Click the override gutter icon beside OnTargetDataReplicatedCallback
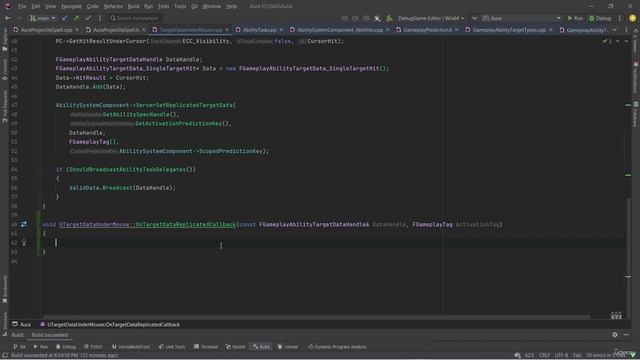 24,224
